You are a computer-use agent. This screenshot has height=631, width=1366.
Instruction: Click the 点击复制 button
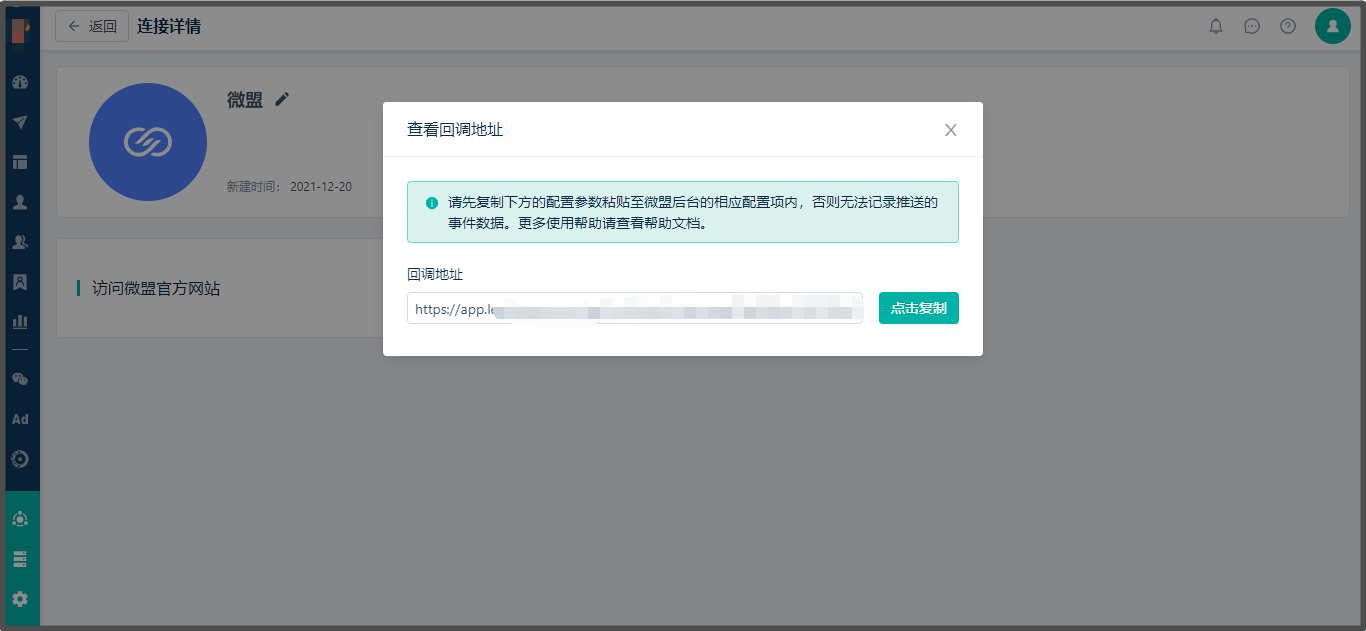[x=919, y=308]
